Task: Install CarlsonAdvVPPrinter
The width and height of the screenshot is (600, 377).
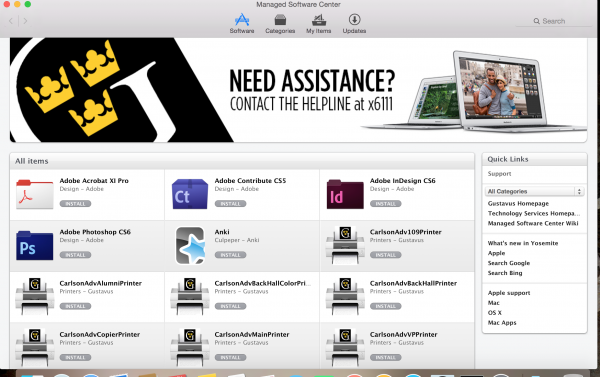Action: [386, 357]
